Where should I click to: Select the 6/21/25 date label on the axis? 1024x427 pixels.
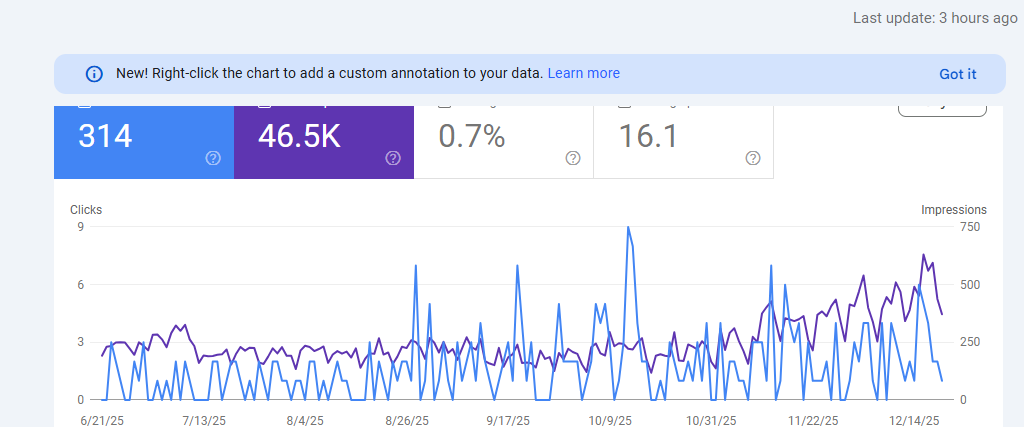coord(101,420)
